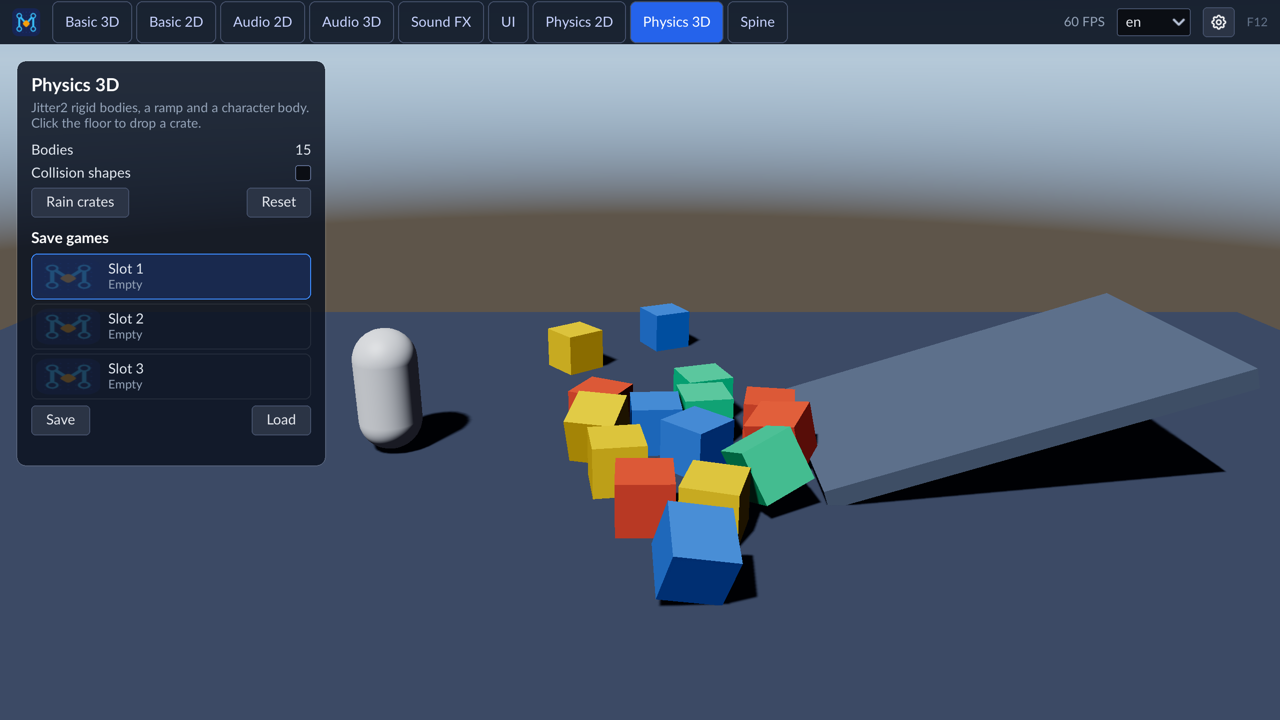Image resolution: width=1280 pixels, height=720 pixels.
Task: Open the en language dropdown
Action: (1153, 22)
